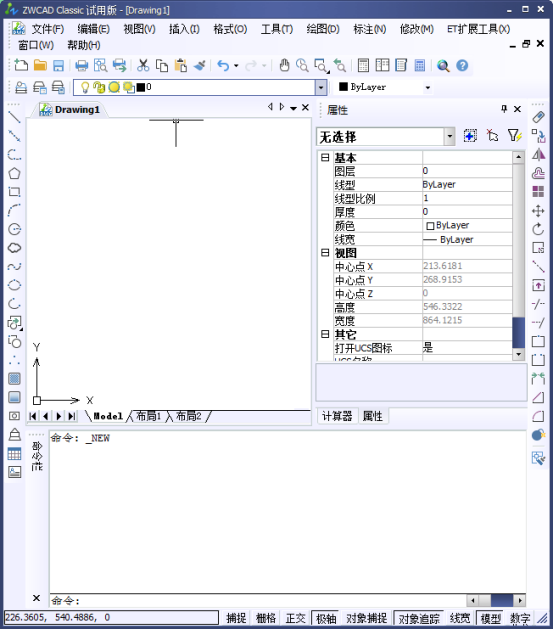554x630 pixels.
Task: Toggle 正交 ortho mode in status bar
Action: point(295,618)
